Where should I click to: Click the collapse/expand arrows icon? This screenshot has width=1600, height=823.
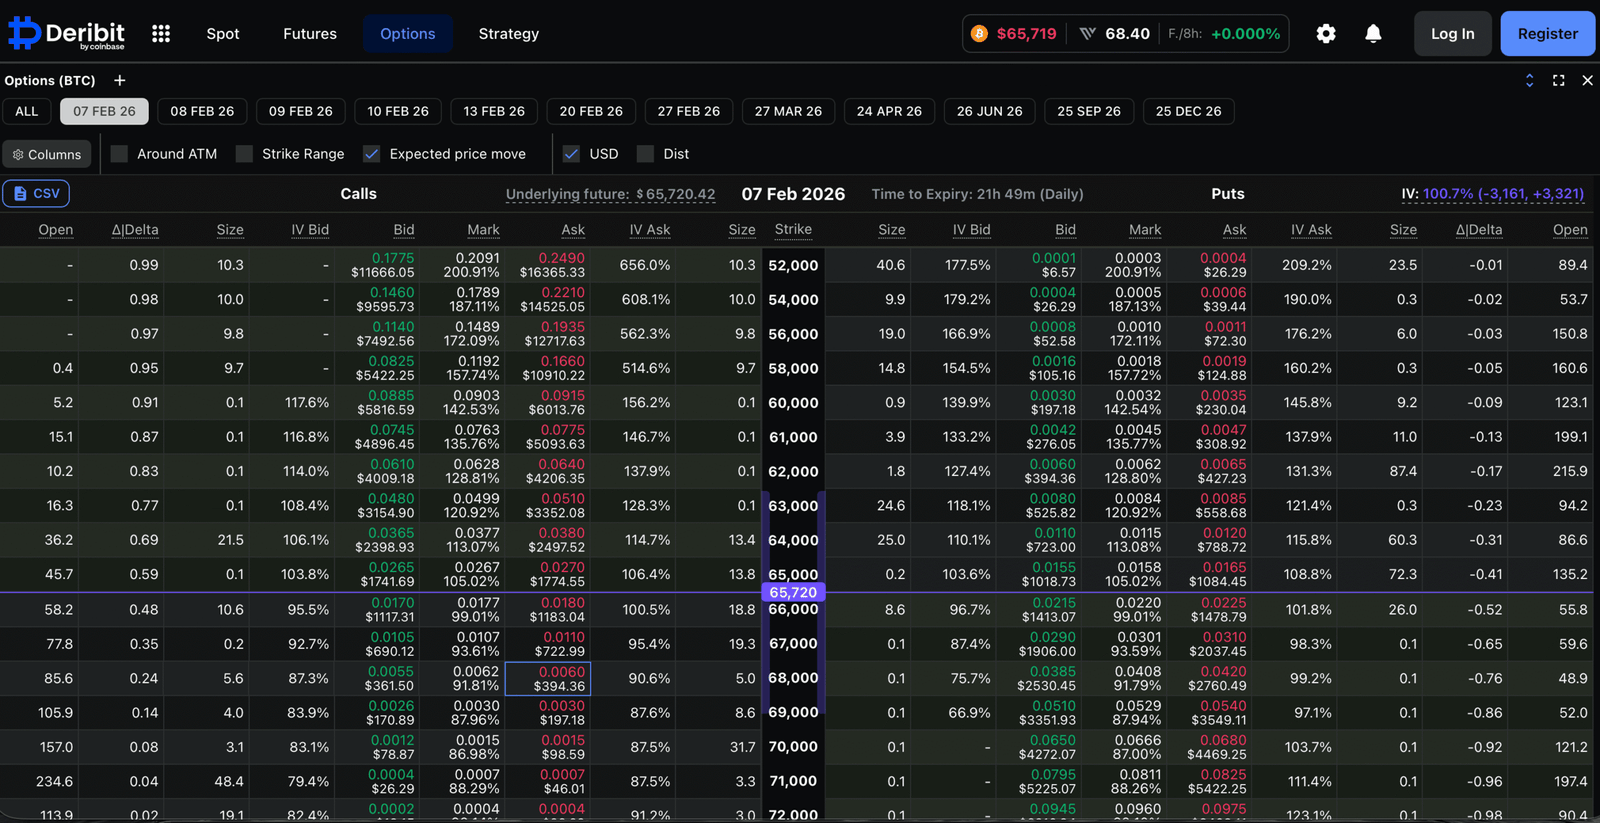pos(1529,80)
